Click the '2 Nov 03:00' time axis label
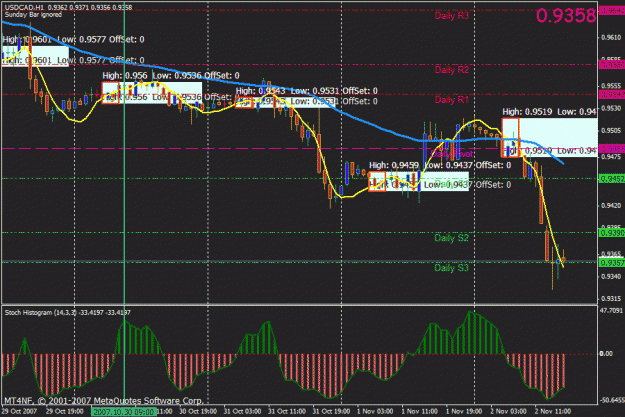The height and width of the screenshot is (417, 625). 509,411
